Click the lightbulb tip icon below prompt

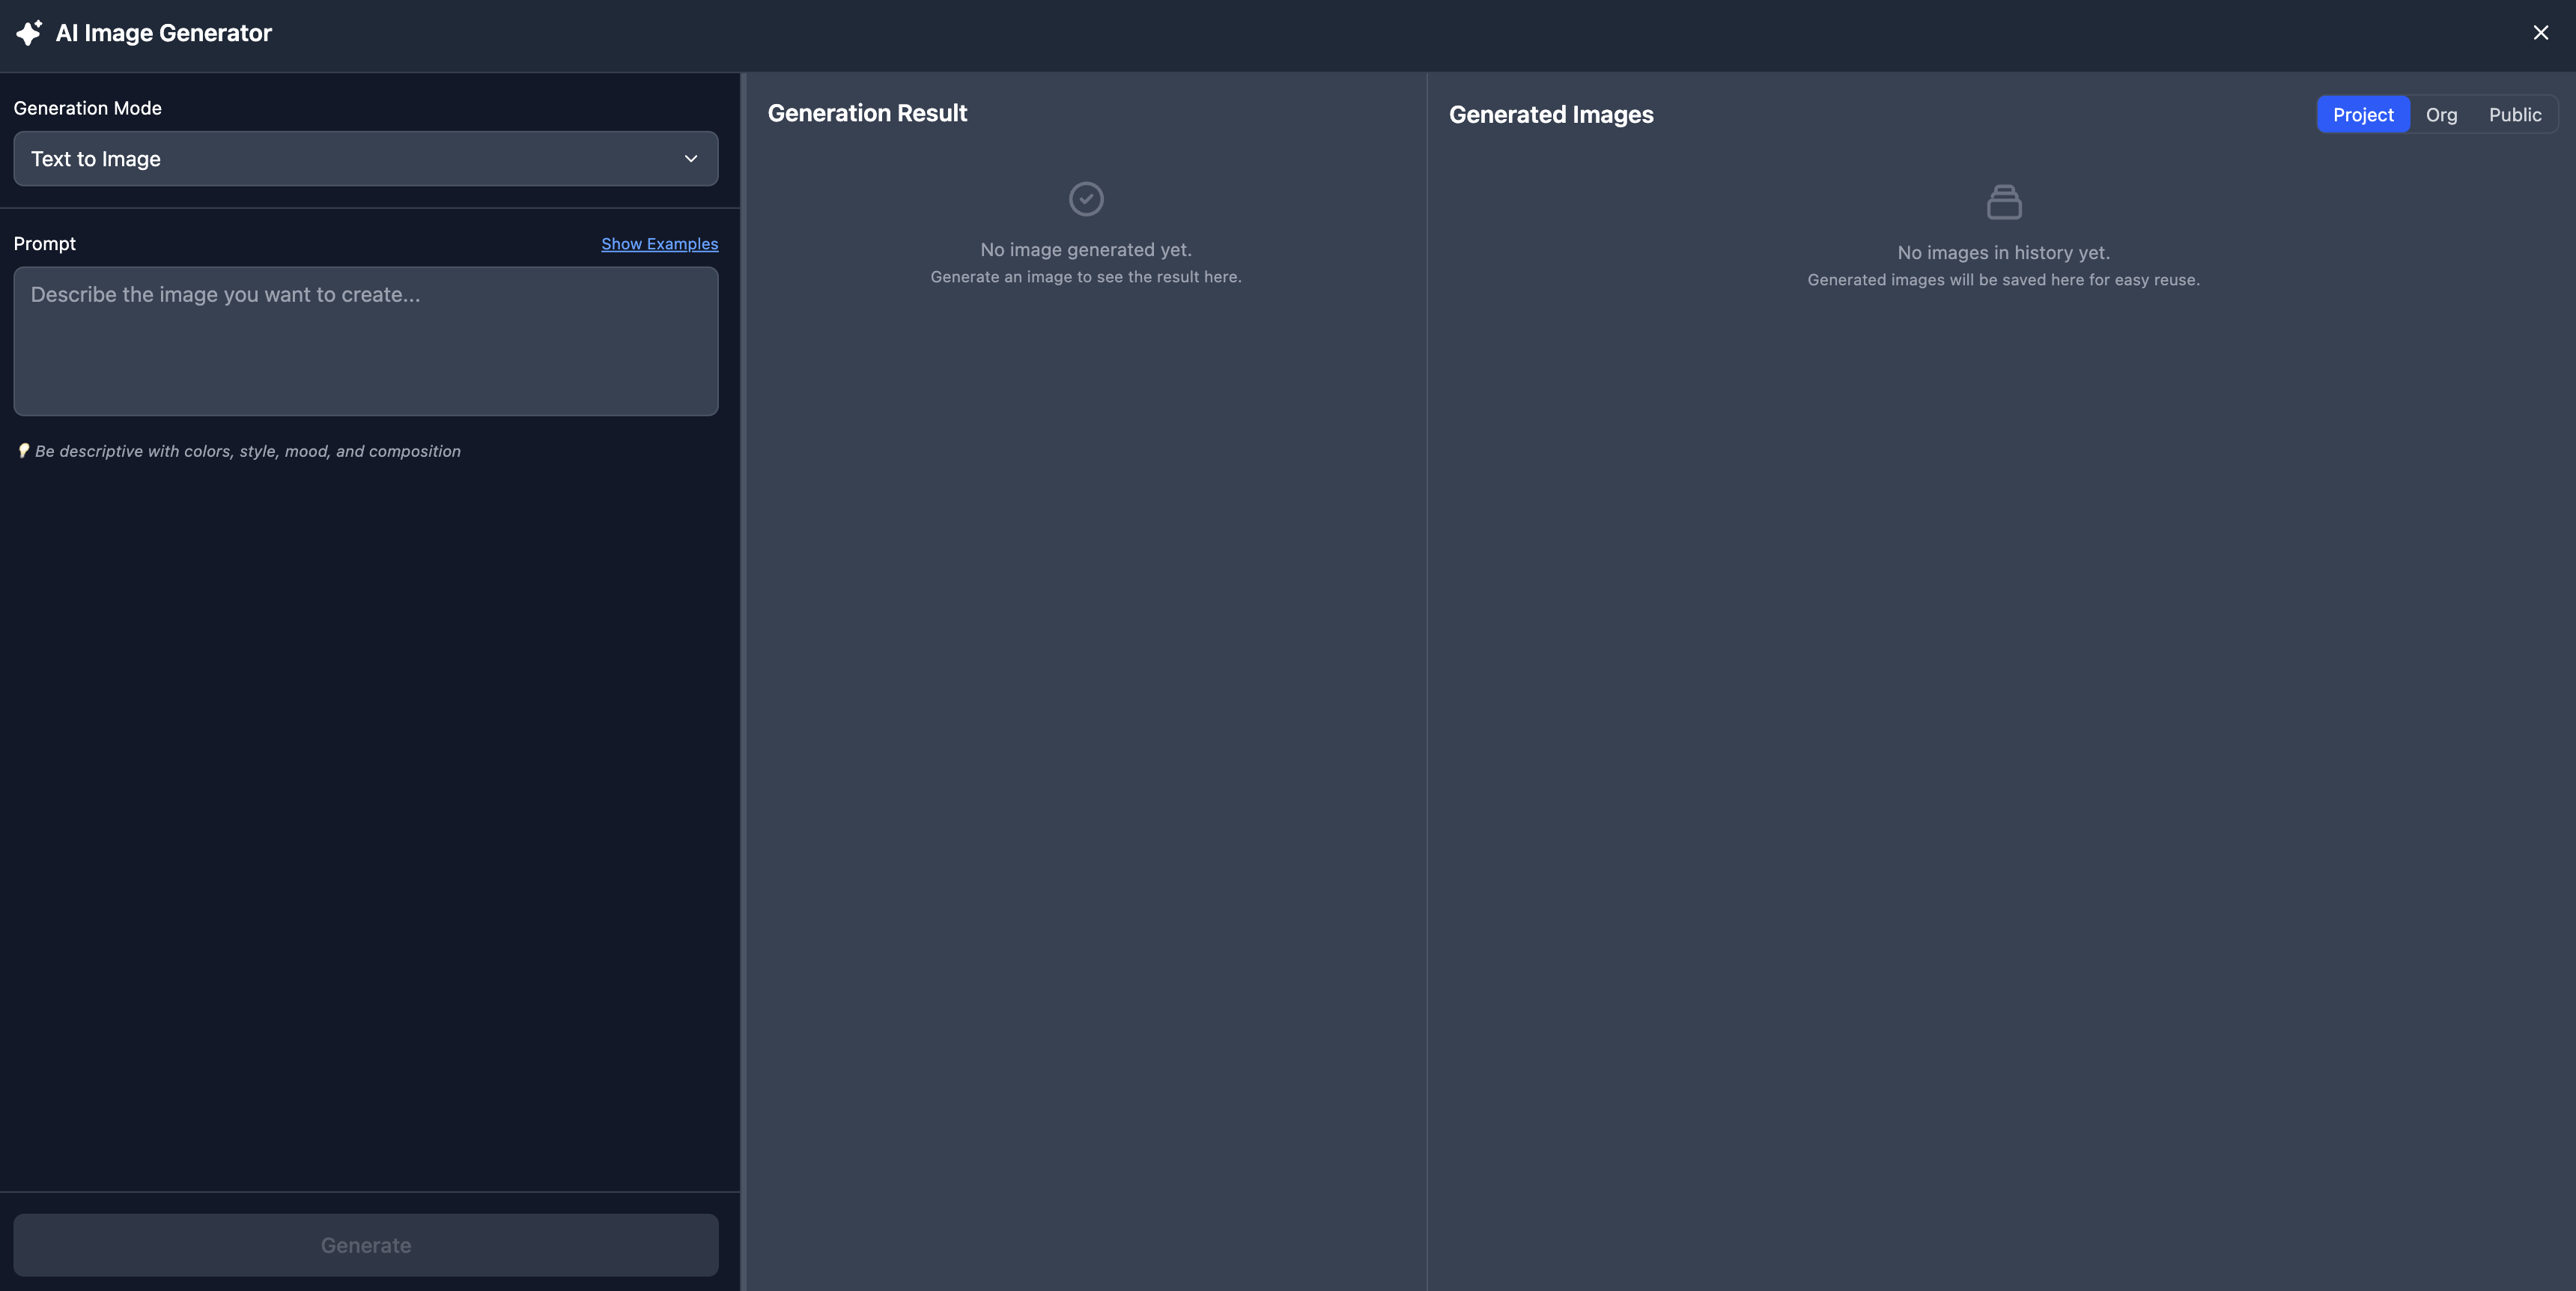click(23, 451)
